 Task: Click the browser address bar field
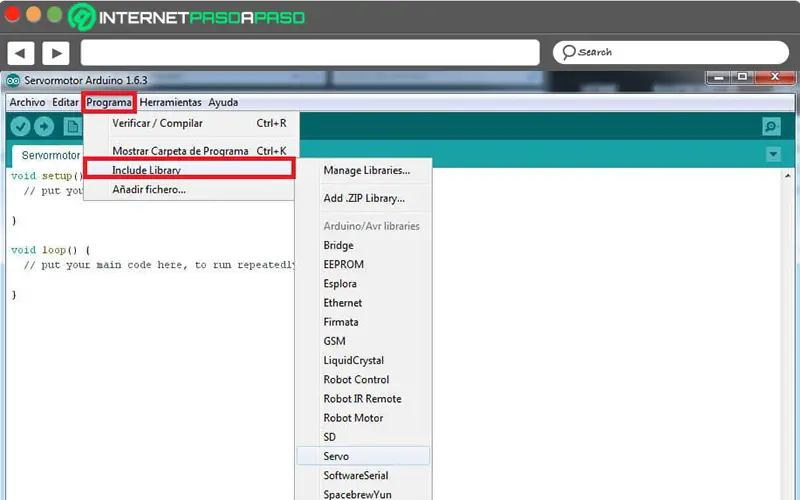point(310,53)
